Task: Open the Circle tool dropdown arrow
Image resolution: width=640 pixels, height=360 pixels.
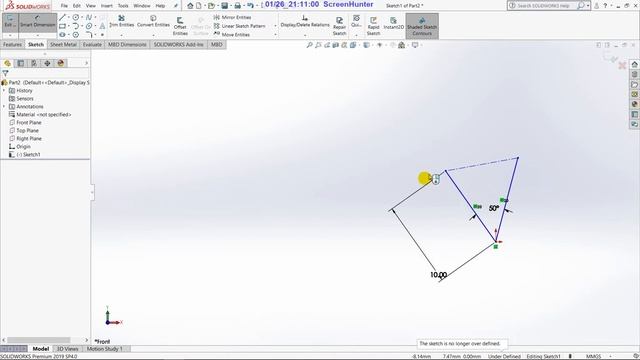Action: (82, 17)
